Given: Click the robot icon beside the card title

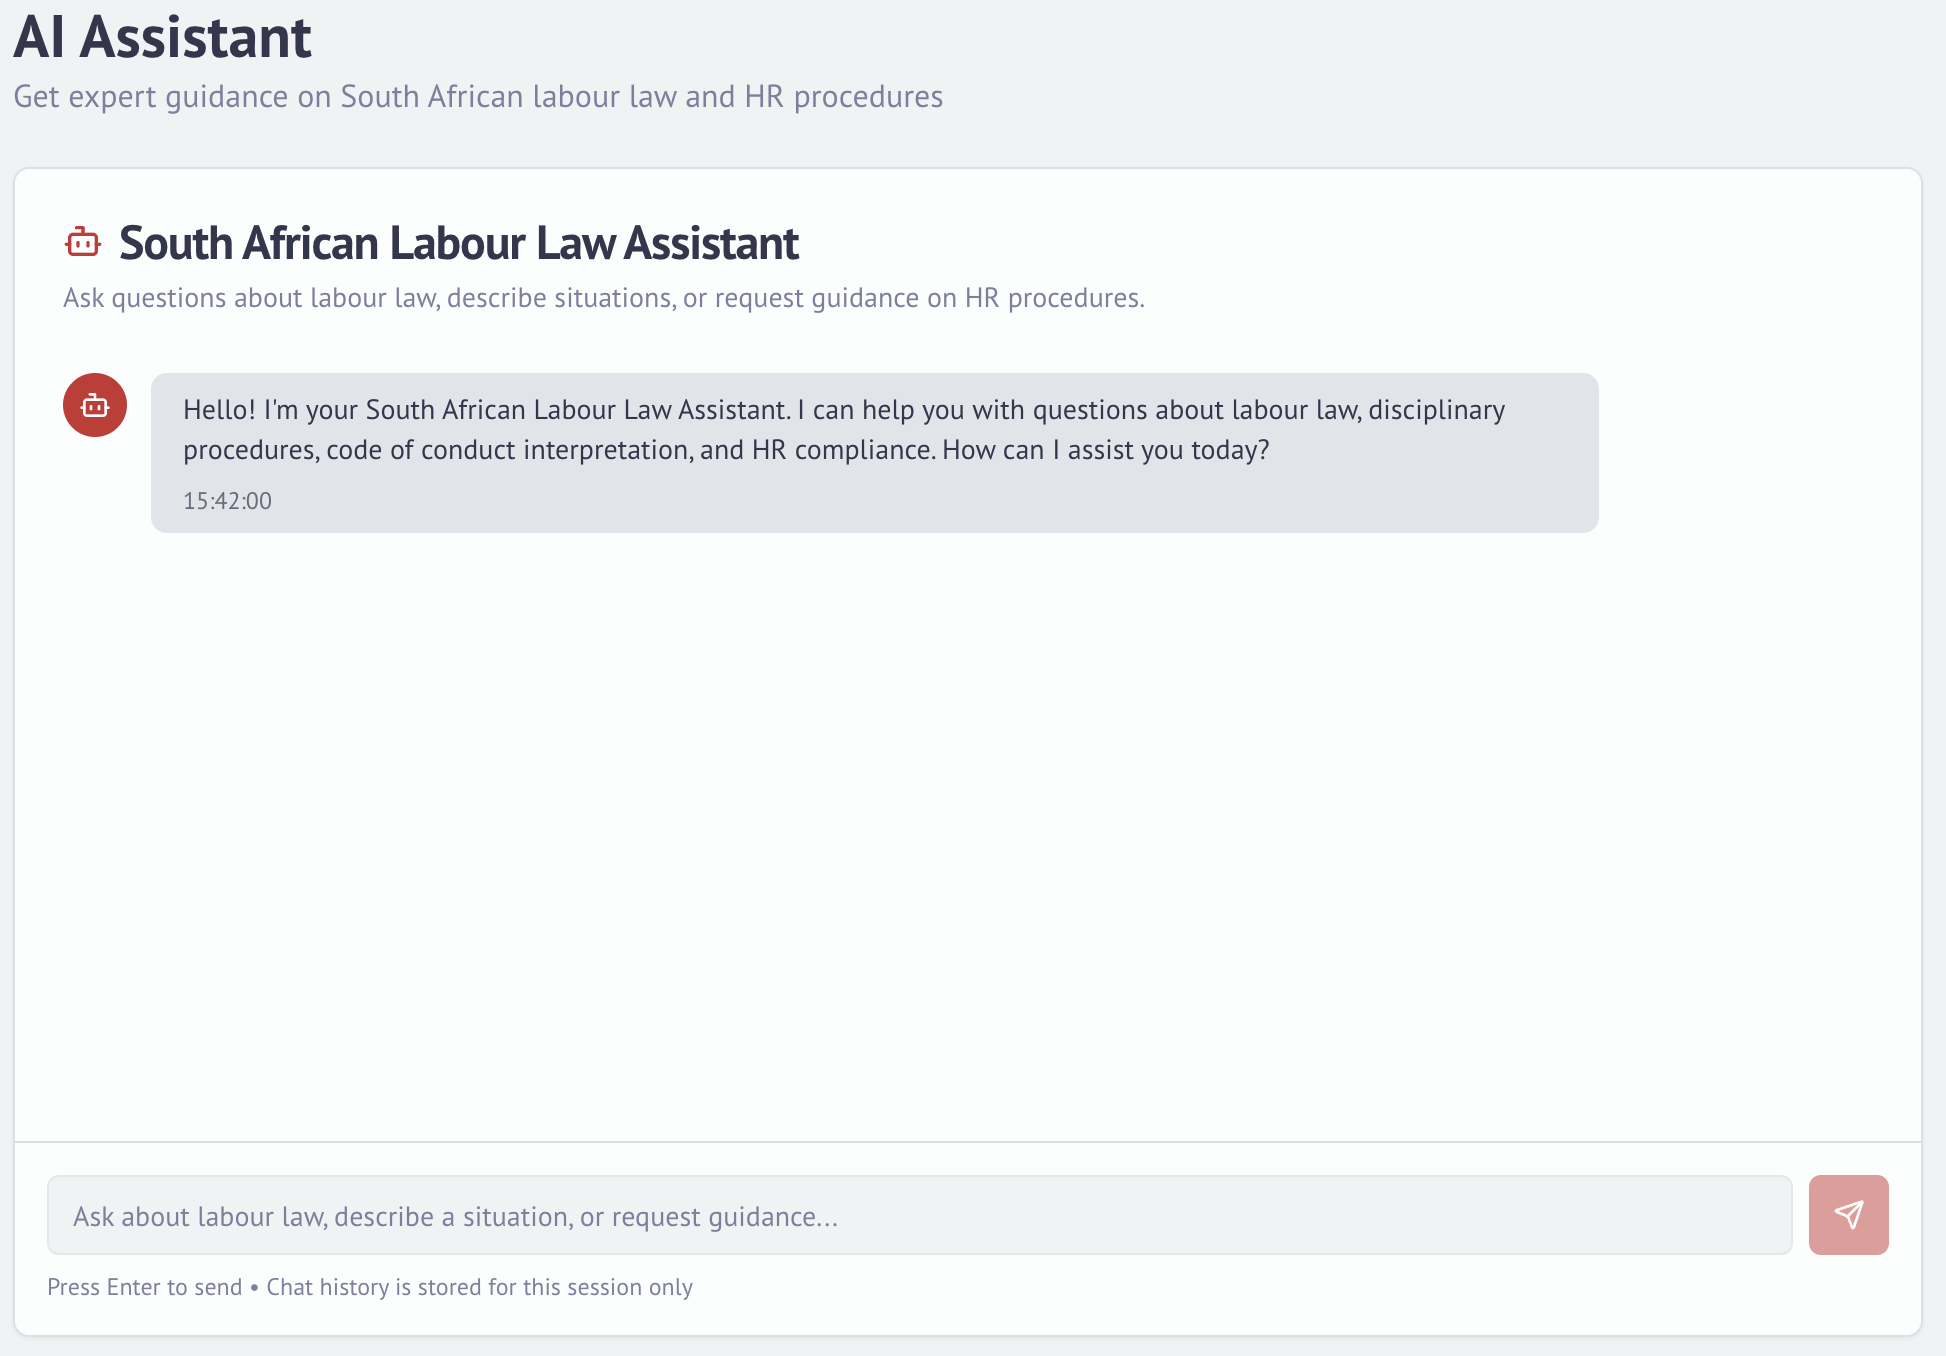Looking at the screenshot, I should click(x=83, y=243).
